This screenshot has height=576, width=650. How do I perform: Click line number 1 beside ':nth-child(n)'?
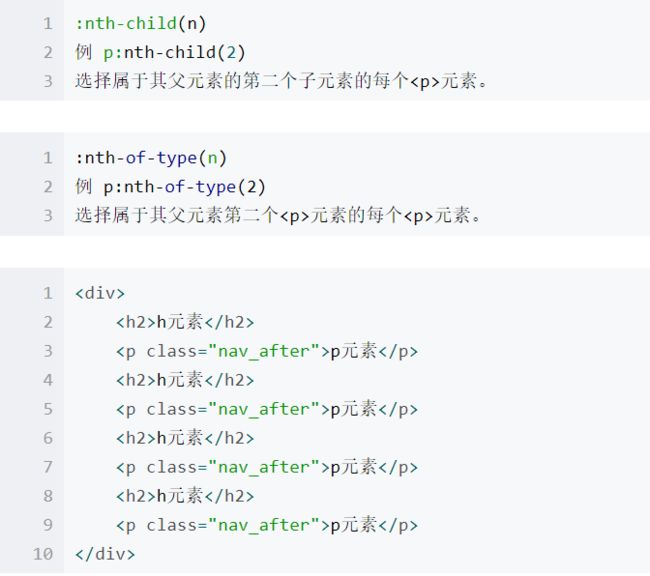click(x=48, y=24)
